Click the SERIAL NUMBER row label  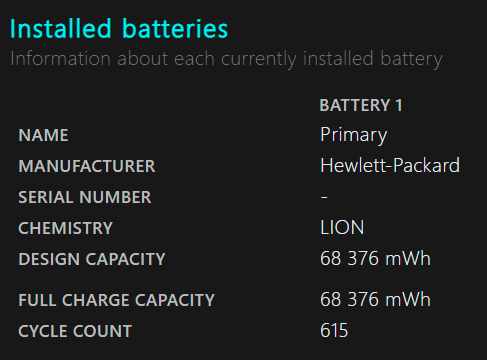coord(85,197)
